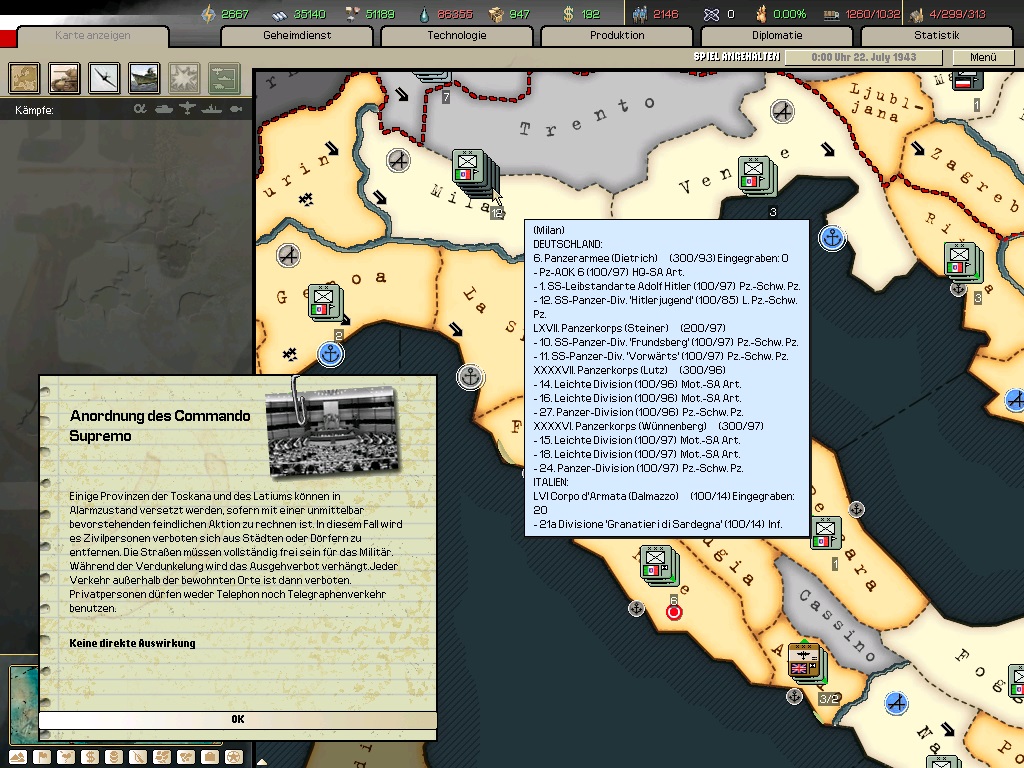The width and height of the screenshot is (1024, 768).
Task: Click the blue anchor port near Genoa
Action: coord(330,354)
